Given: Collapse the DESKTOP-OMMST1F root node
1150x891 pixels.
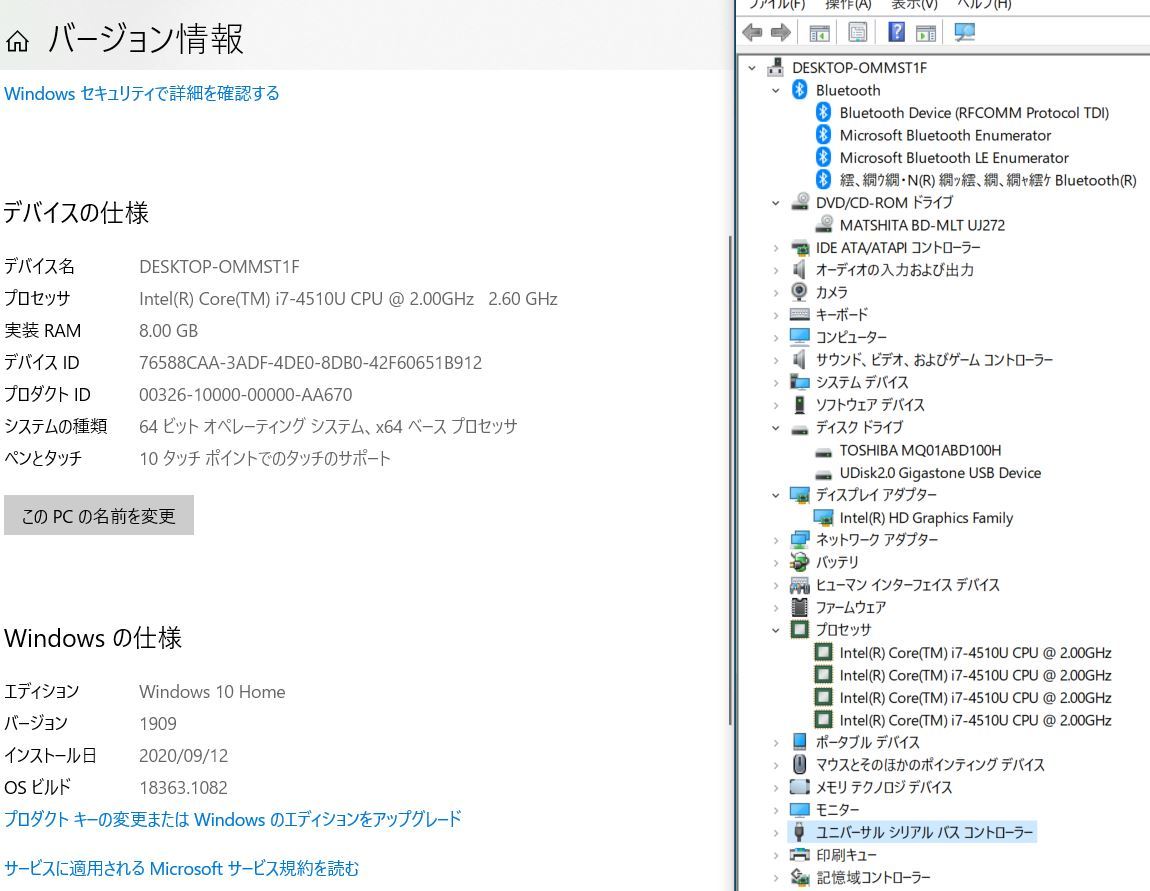Looking at the screenshot, I should coord(752,67).
